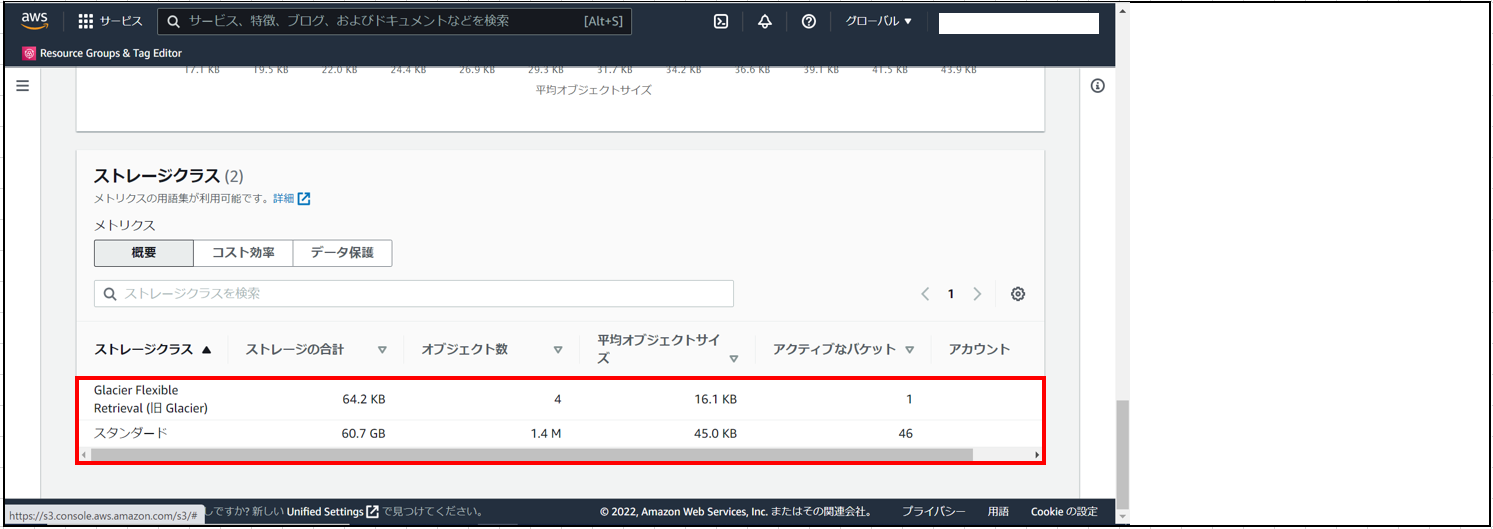Click the 45.0 KB average size cell
This screenshot has width=1493, height=529.
716,433
